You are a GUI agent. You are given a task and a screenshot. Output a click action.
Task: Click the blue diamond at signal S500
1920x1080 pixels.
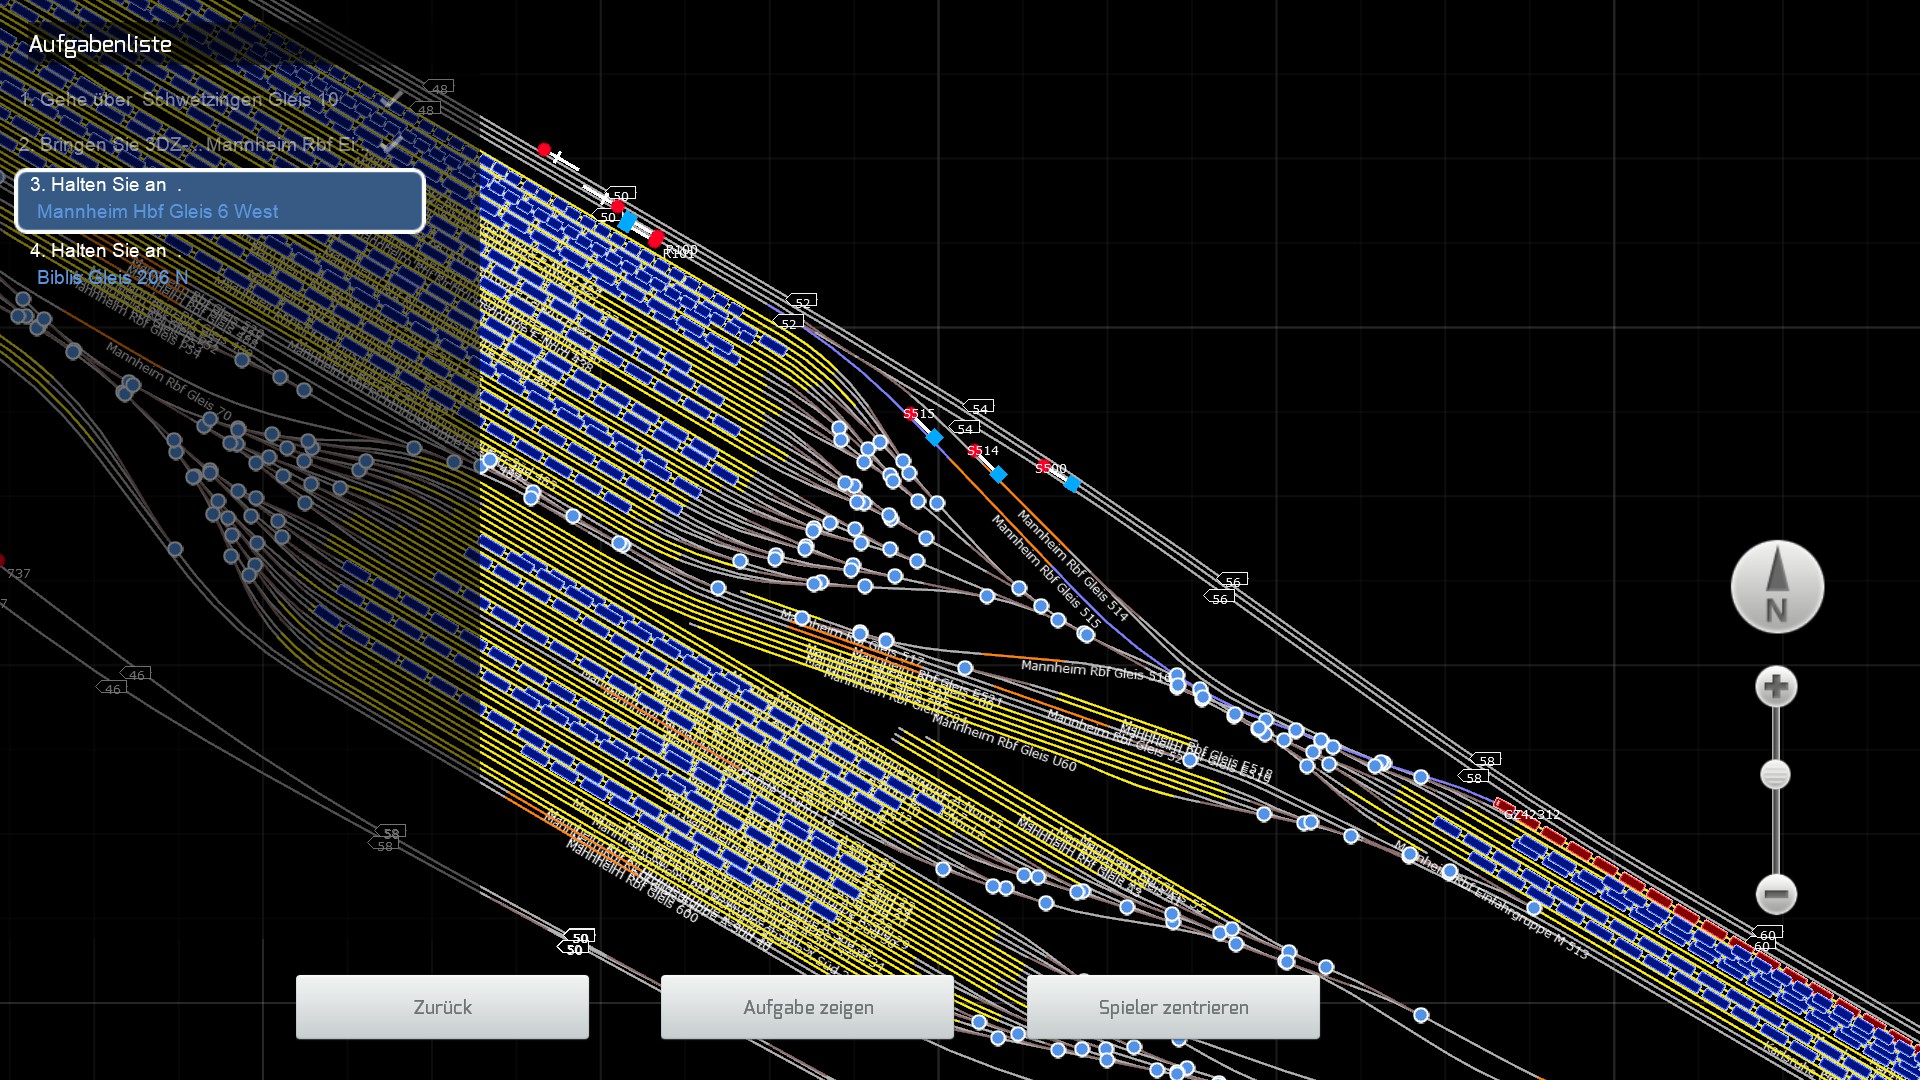click(x=1072, y=484)
